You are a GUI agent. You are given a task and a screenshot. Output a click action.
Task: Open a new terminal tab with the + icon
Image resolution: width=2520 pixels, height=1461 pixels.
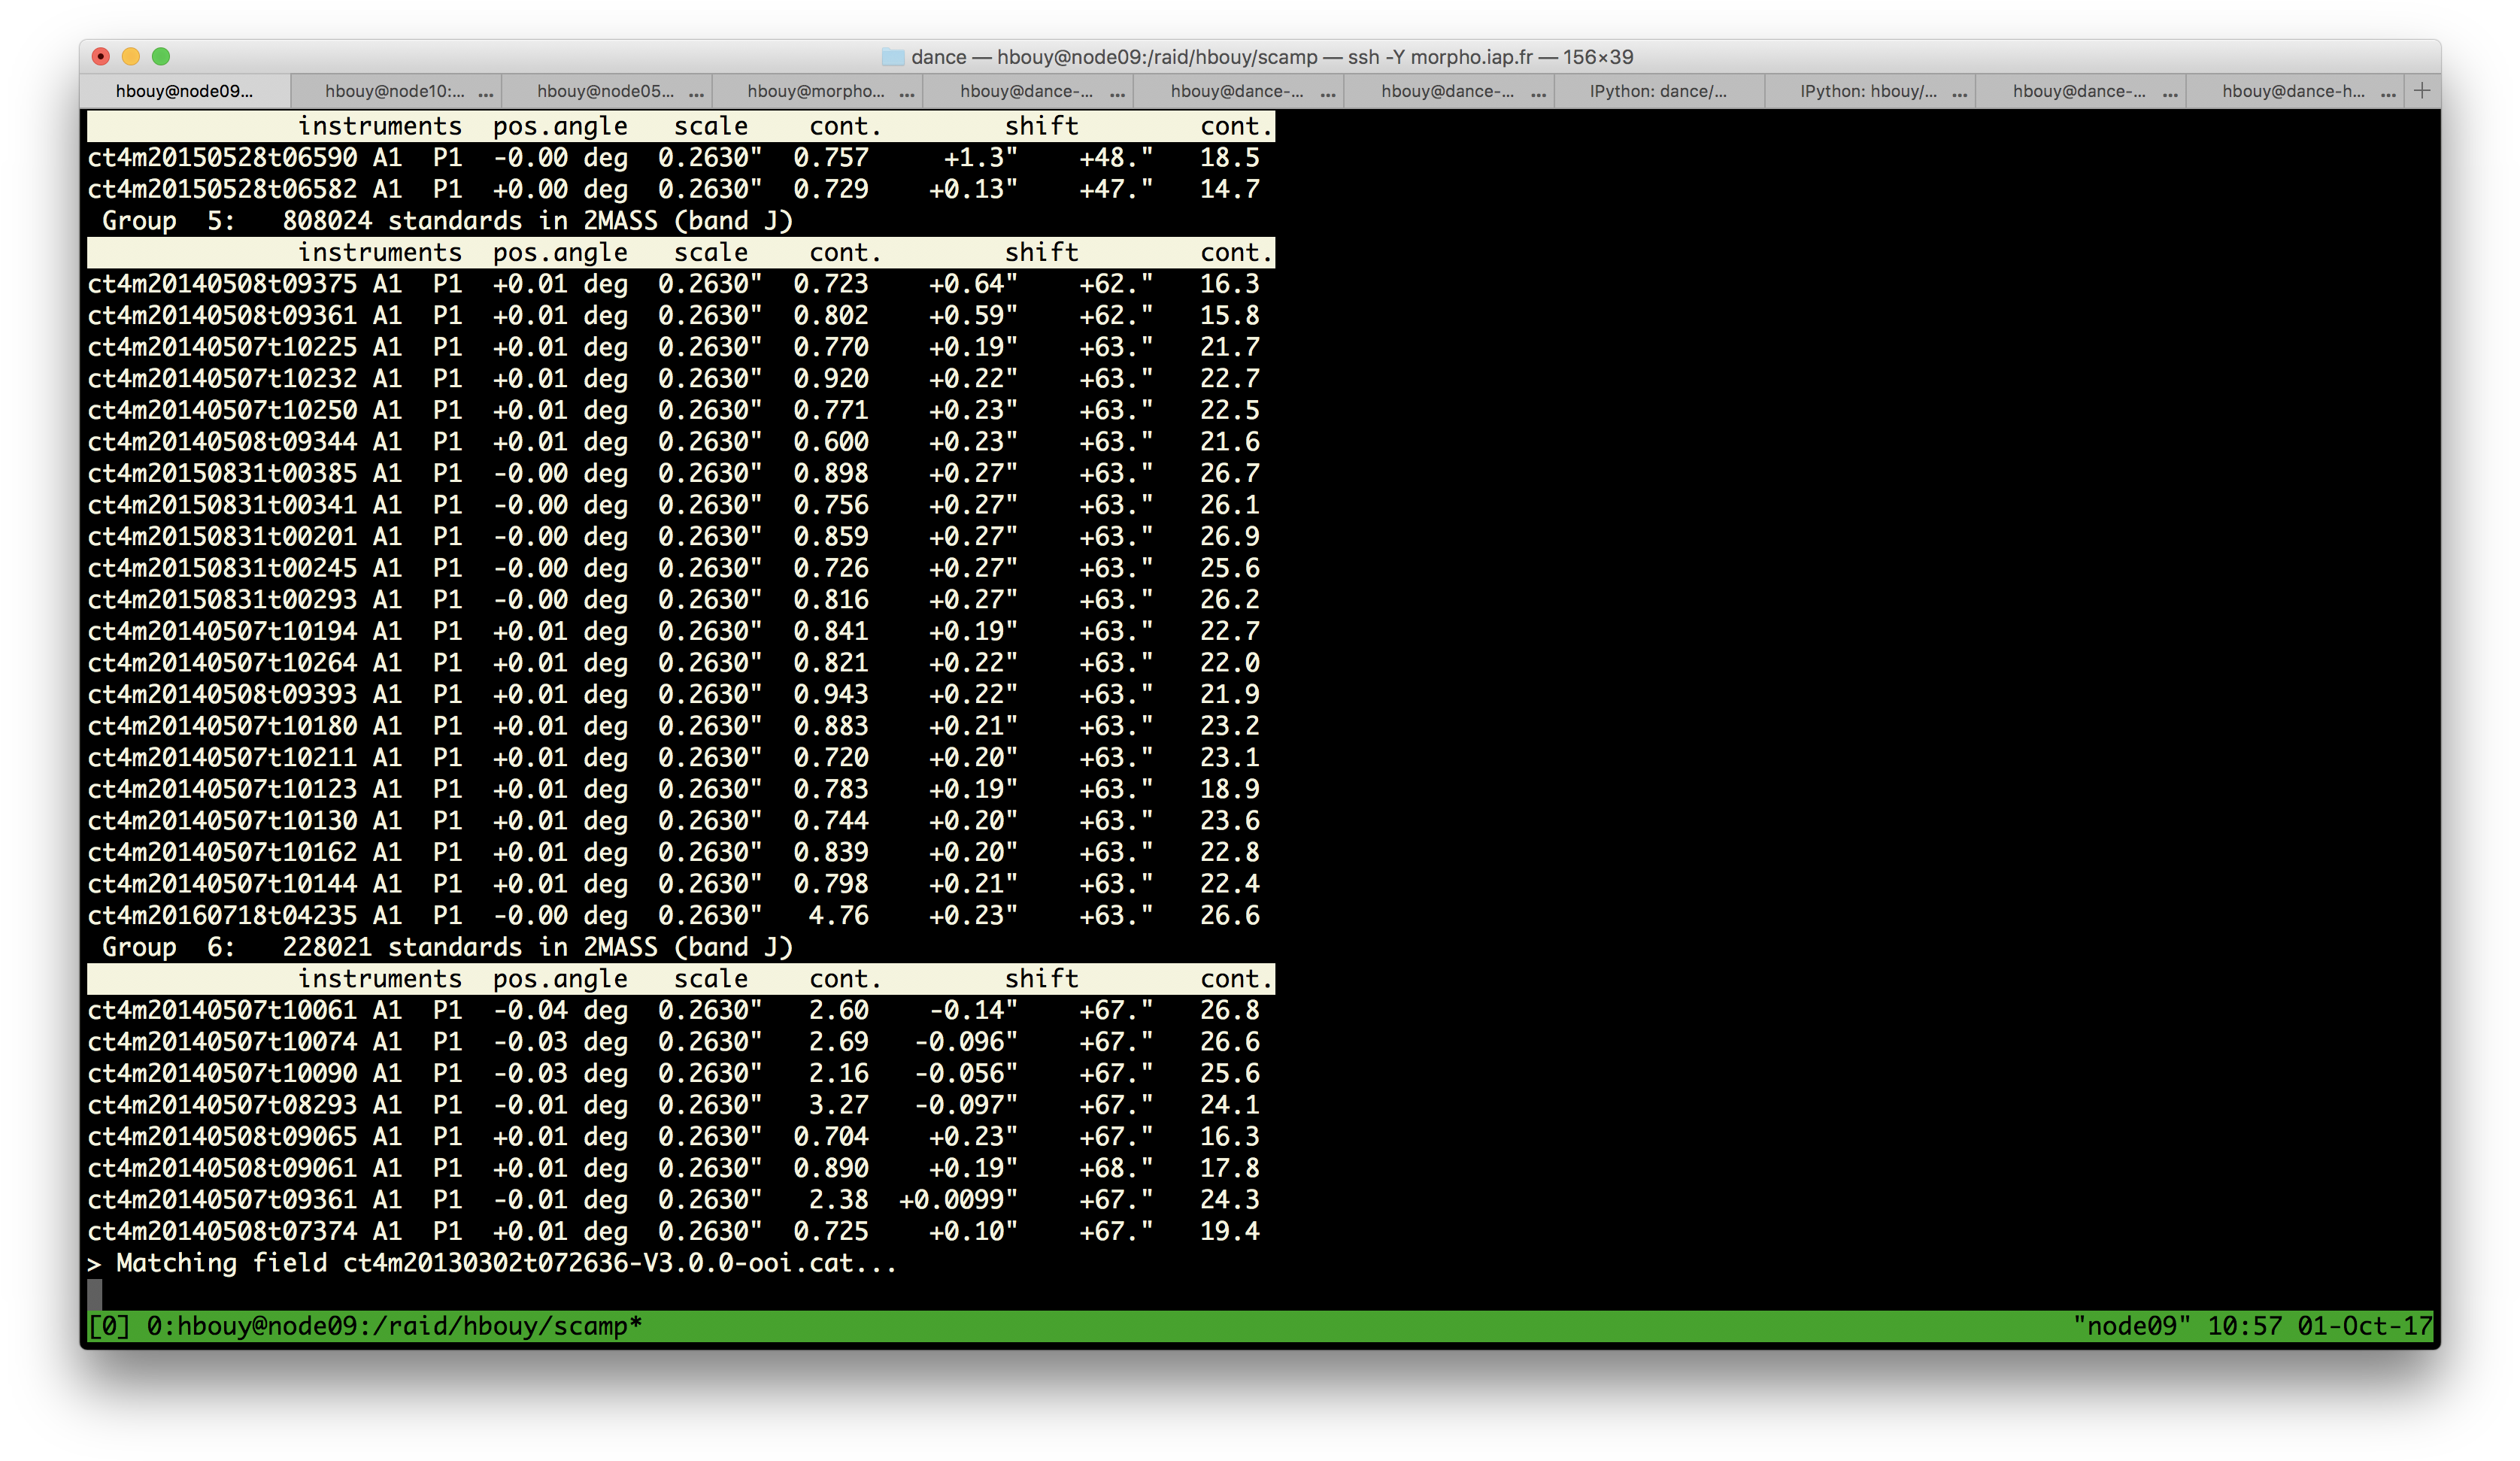point(2424,89)
